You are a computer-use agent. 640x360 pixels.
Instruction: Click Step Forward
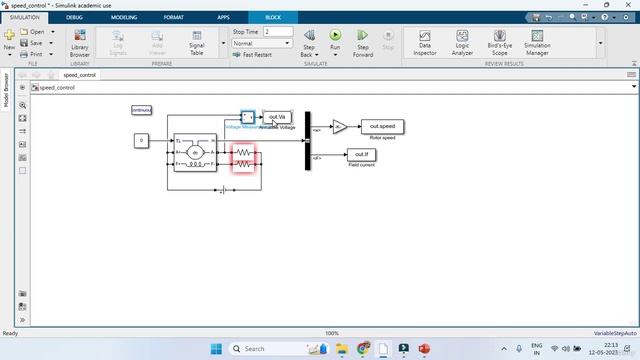362,43
